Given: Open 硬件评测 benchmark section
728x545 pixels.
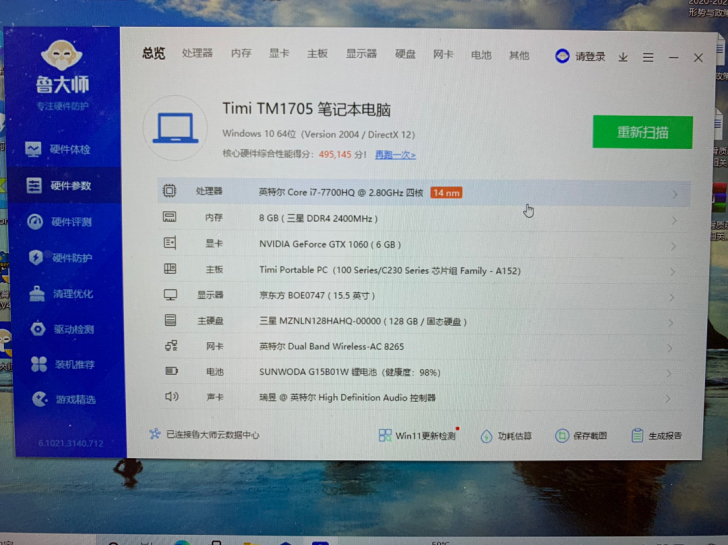Looking at the screenshot, I should 59,222.
